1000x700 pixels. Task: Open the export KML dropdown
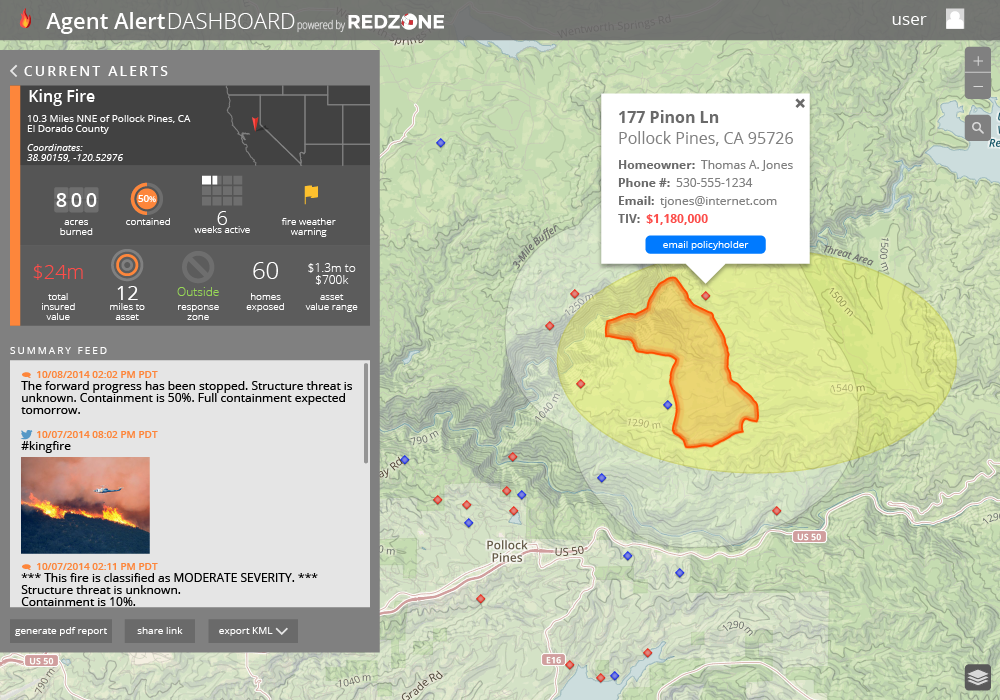[253, 631]
